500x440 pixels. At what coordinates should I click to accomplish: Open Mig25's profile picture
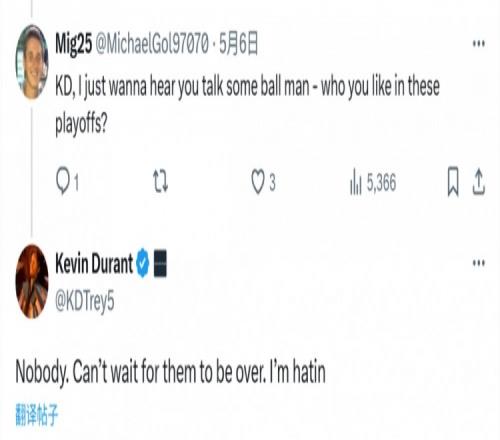coord(32,62)
